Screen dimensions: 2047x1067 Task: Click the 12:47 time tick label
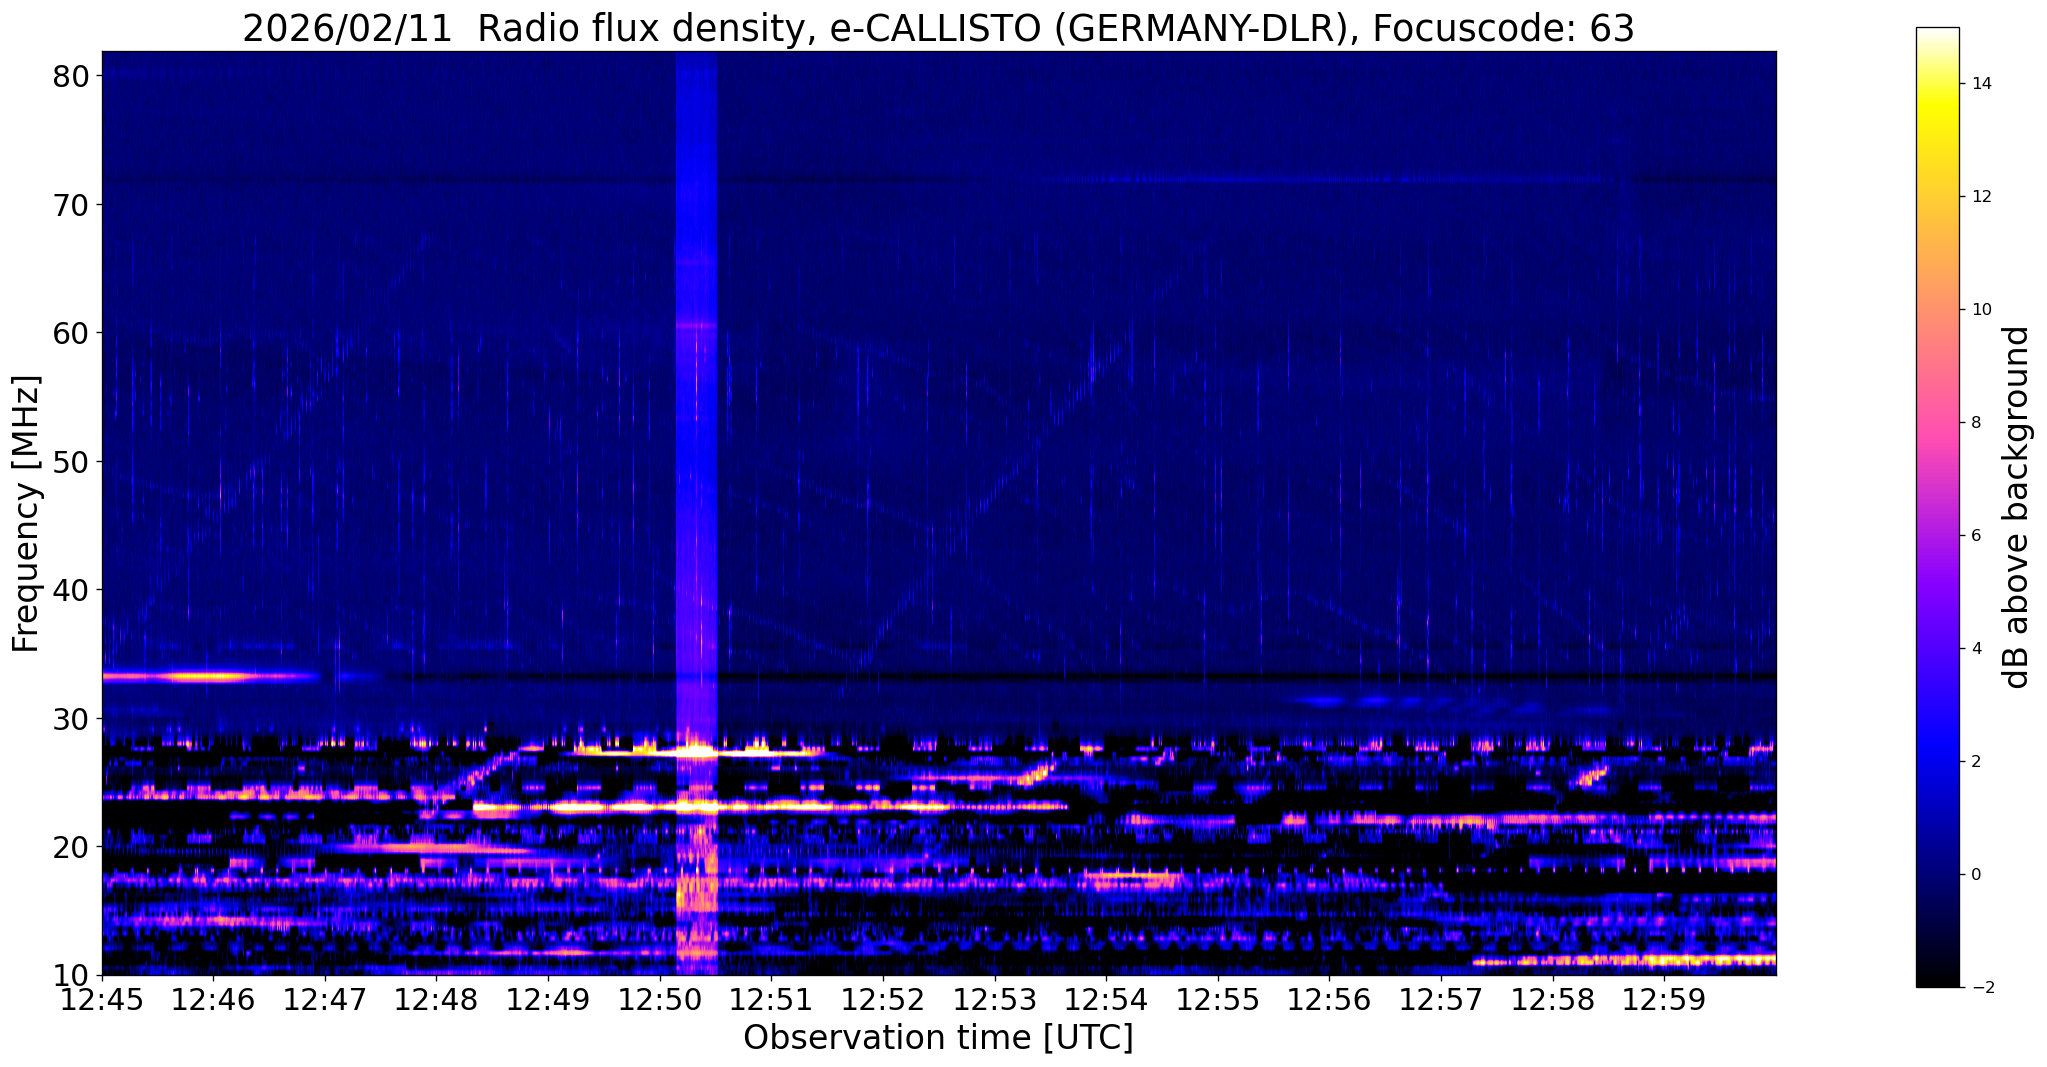point(325,1000)
